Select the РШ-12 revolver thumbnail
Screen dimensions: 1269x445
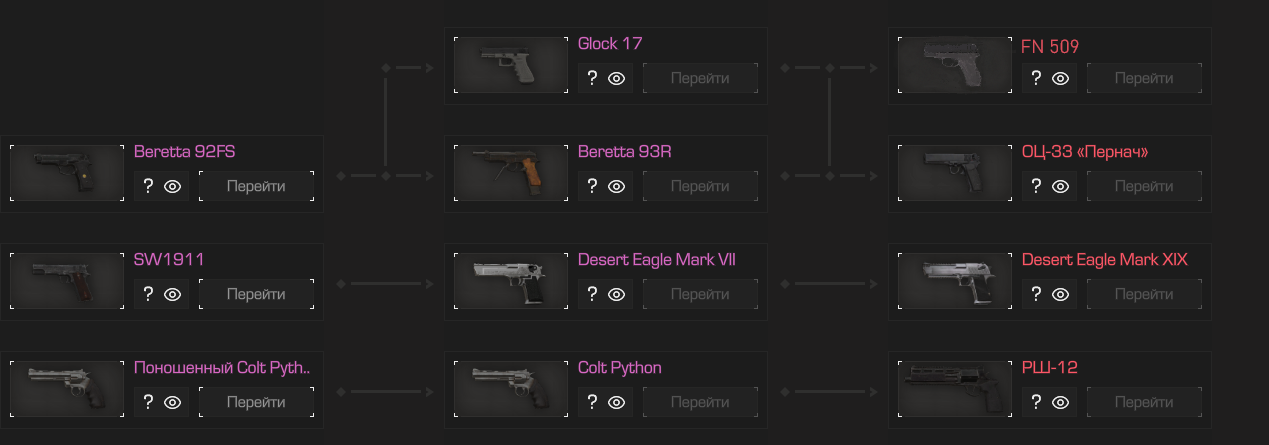(955, 389)
